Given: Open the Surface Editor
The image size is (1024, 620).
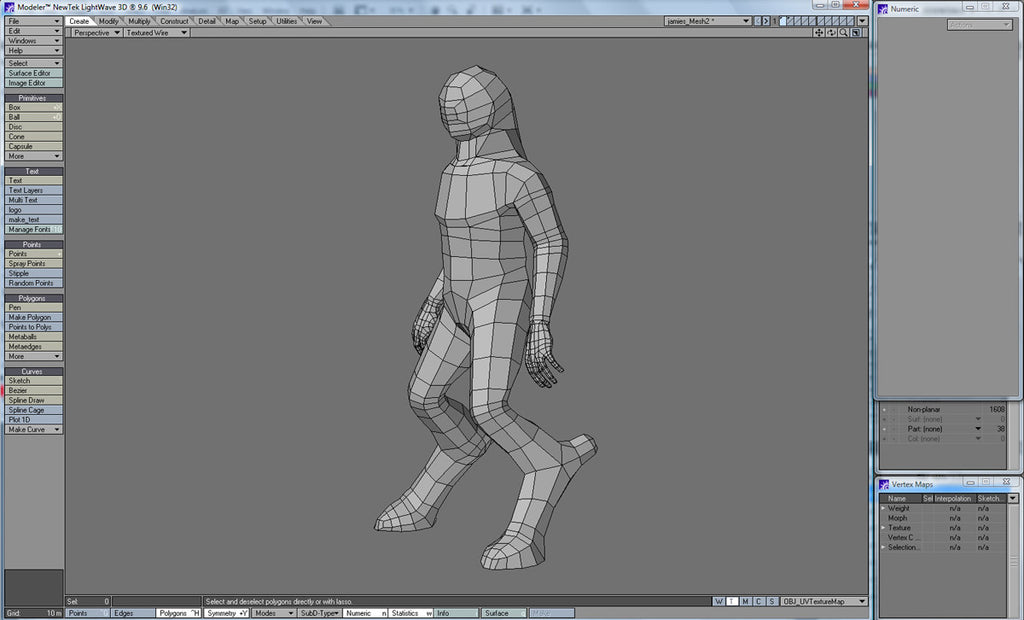Looking at the screenshot, I should point(31,72).
